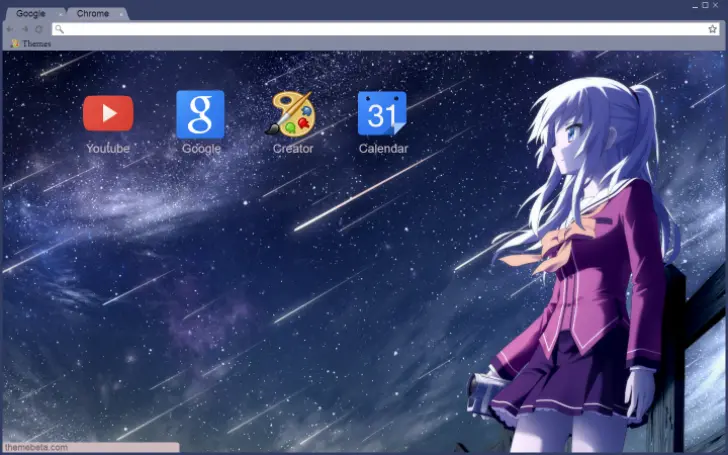
Task: Open the Calendar app icon showing 31
Action: (382, 114)
